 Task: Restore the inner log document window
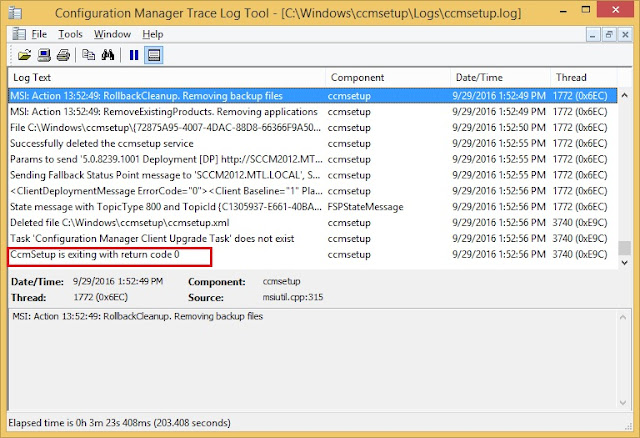(609, 35)
